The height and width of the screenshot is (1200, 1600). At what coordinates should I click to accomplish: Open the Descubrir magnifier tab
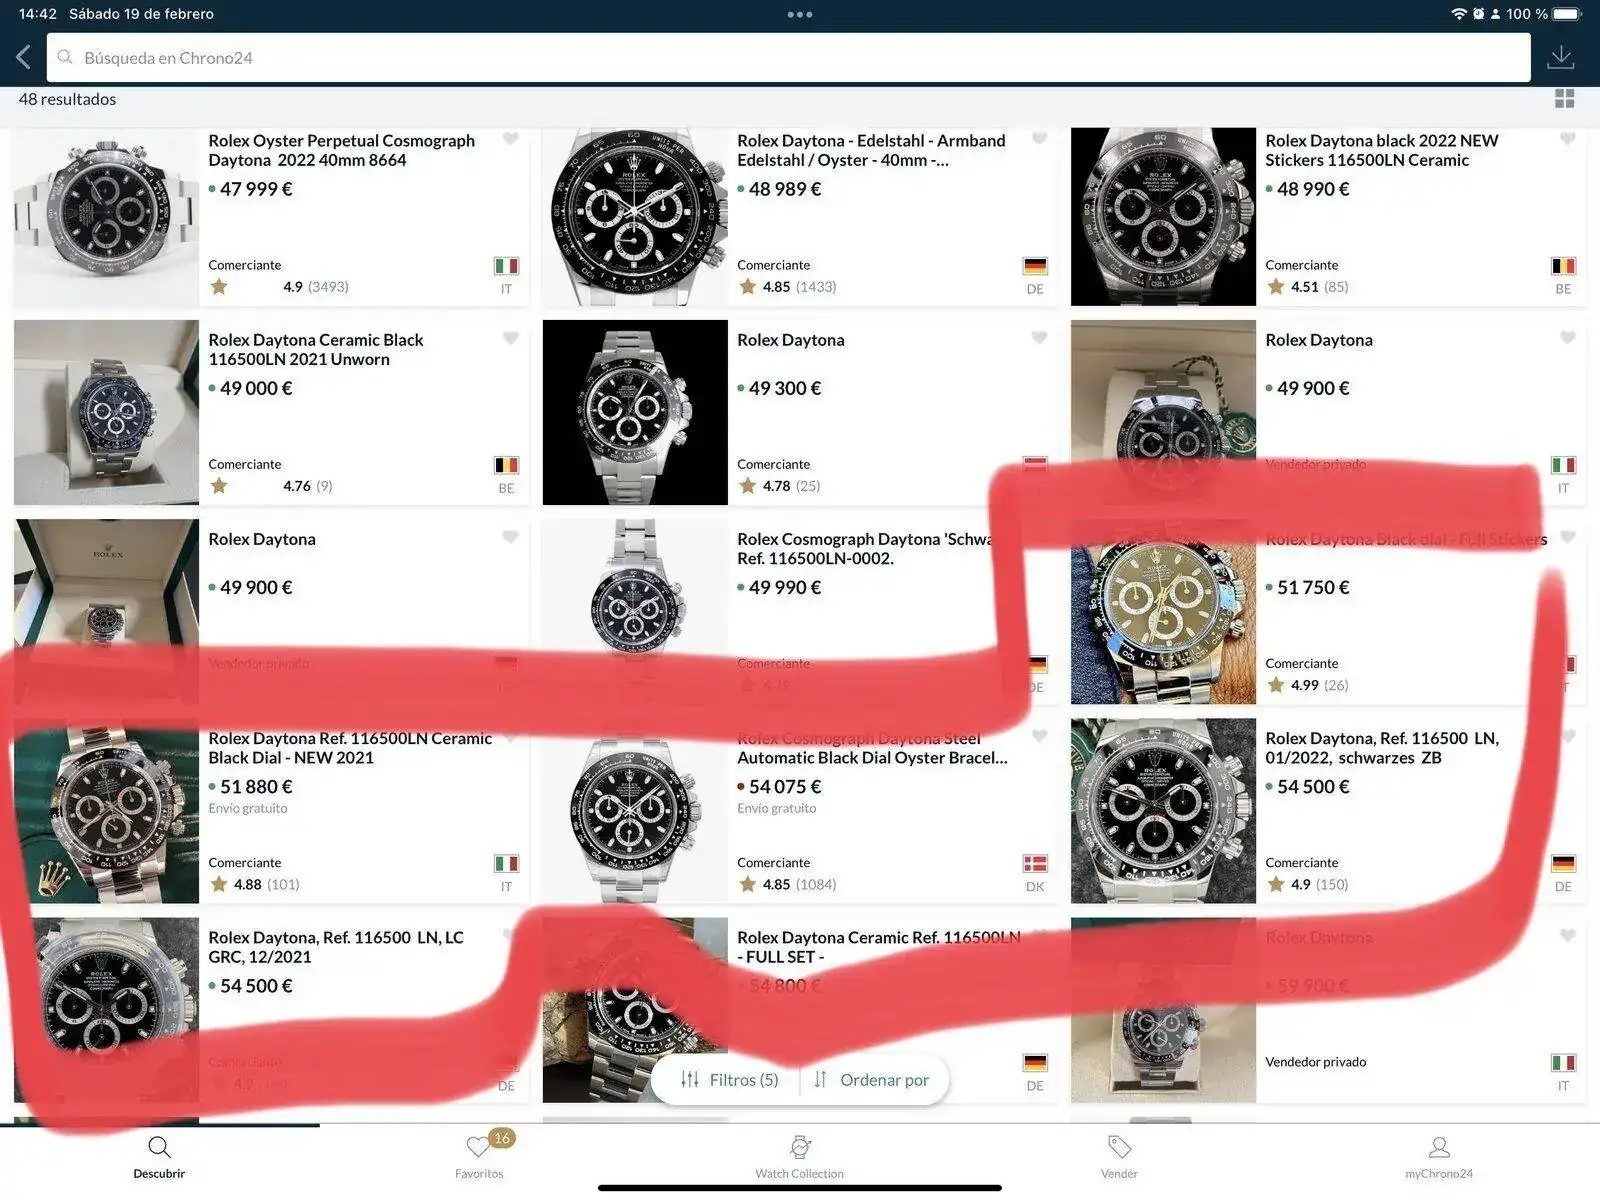click(159, 1157)
